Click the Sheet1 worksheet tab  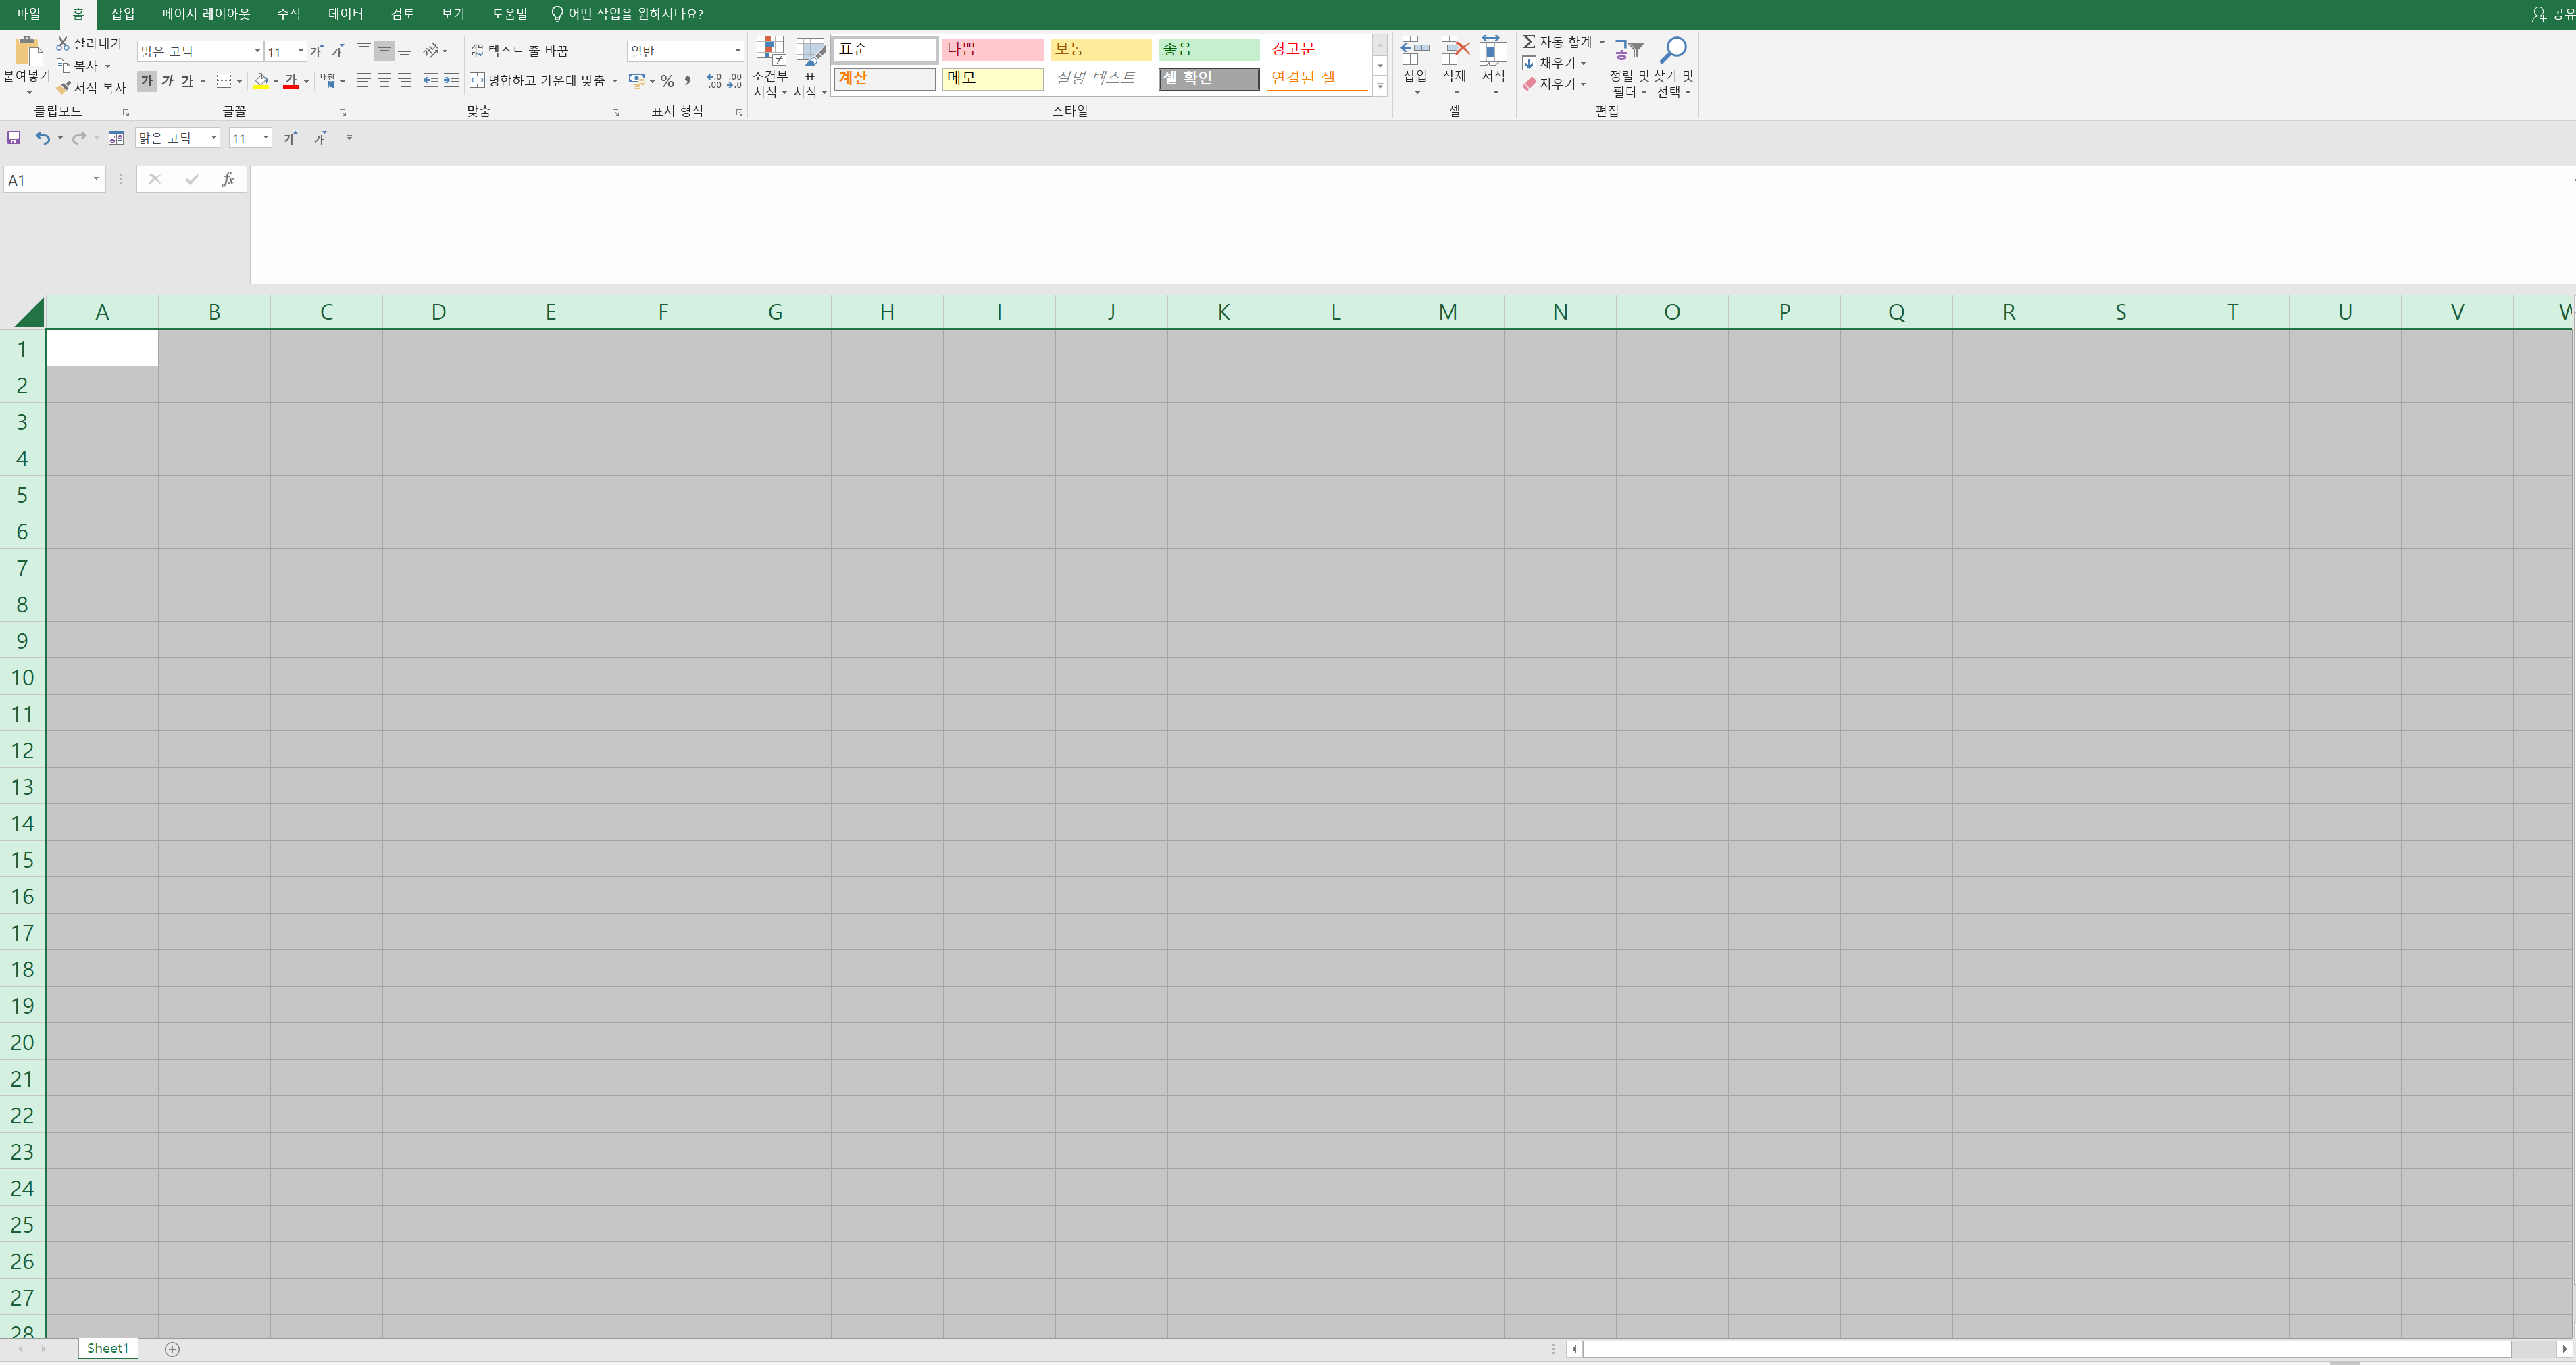(x=107, y=1348)
